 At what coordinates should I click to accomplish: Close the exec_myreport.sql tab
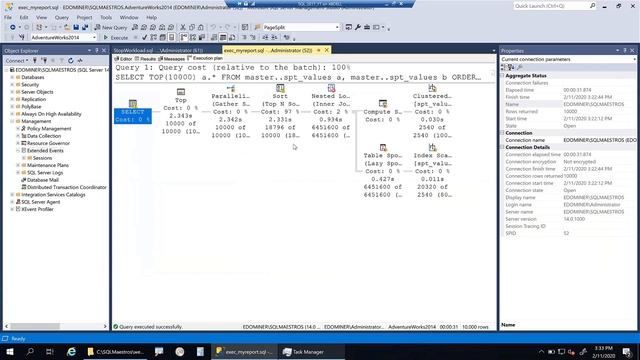pos(327,50)
